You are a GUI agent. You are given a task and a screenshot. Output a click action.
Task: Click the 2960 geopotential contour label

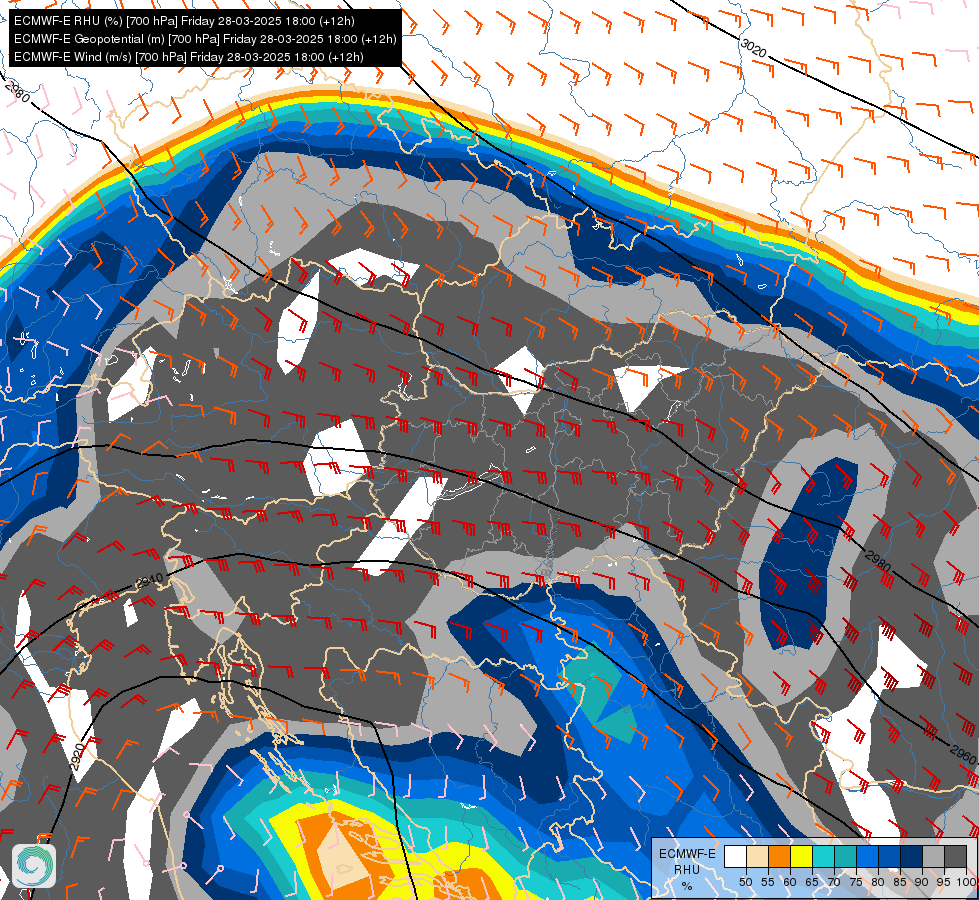963,754
